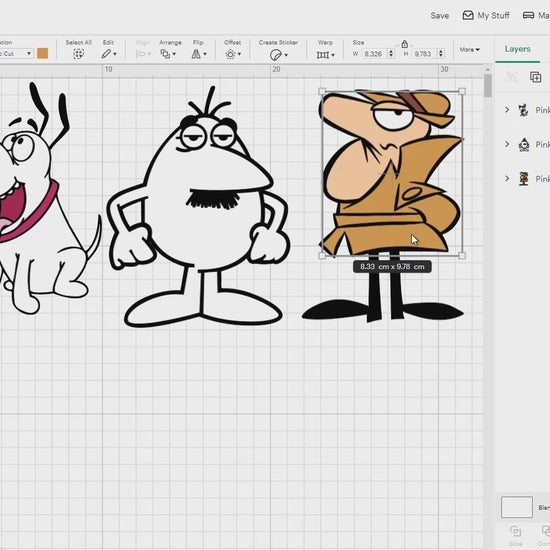This screenshot has height=550, width=550.
Task: Open the Edit pencil tool
Action: [106, 54]
